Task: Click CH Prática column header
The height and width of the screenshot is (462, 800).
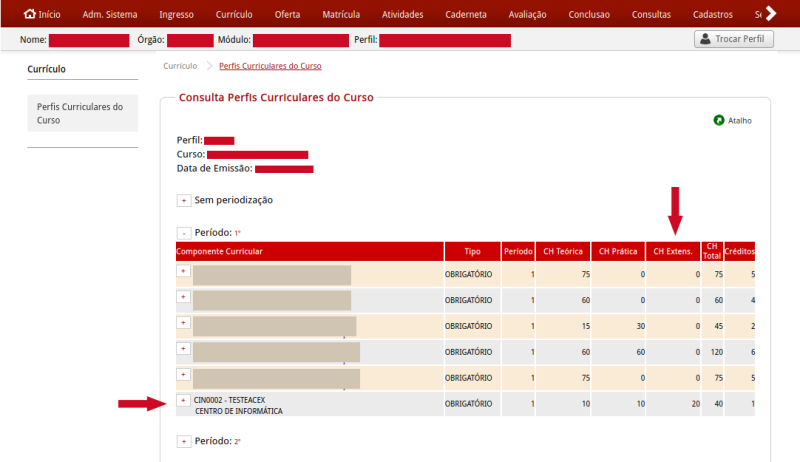Action: (x=618, y=251)
